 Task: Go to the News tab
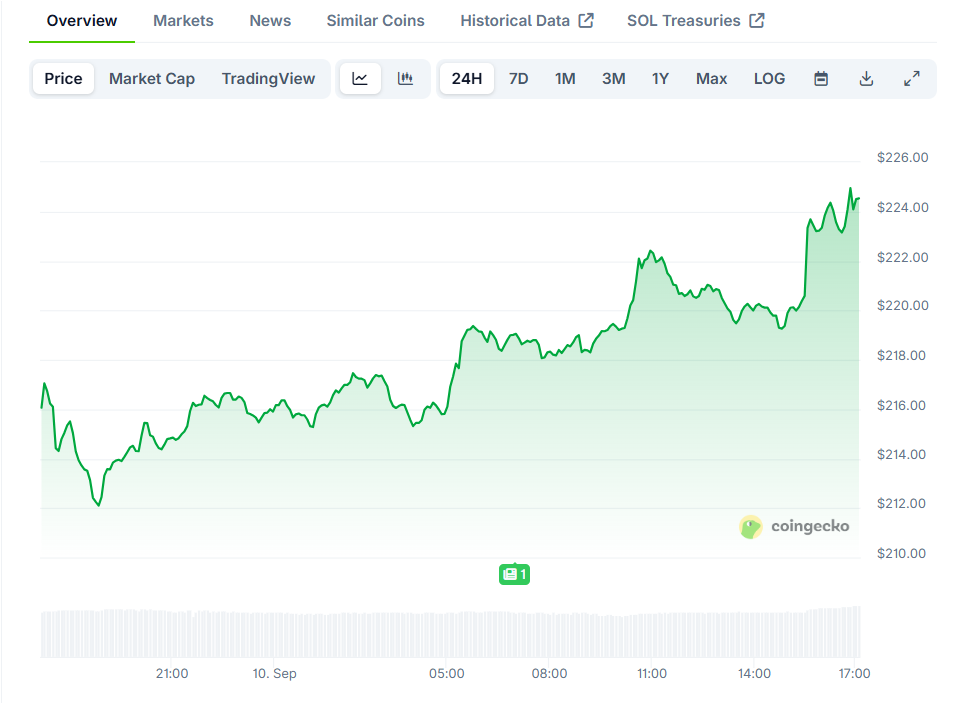coord(270,20)
